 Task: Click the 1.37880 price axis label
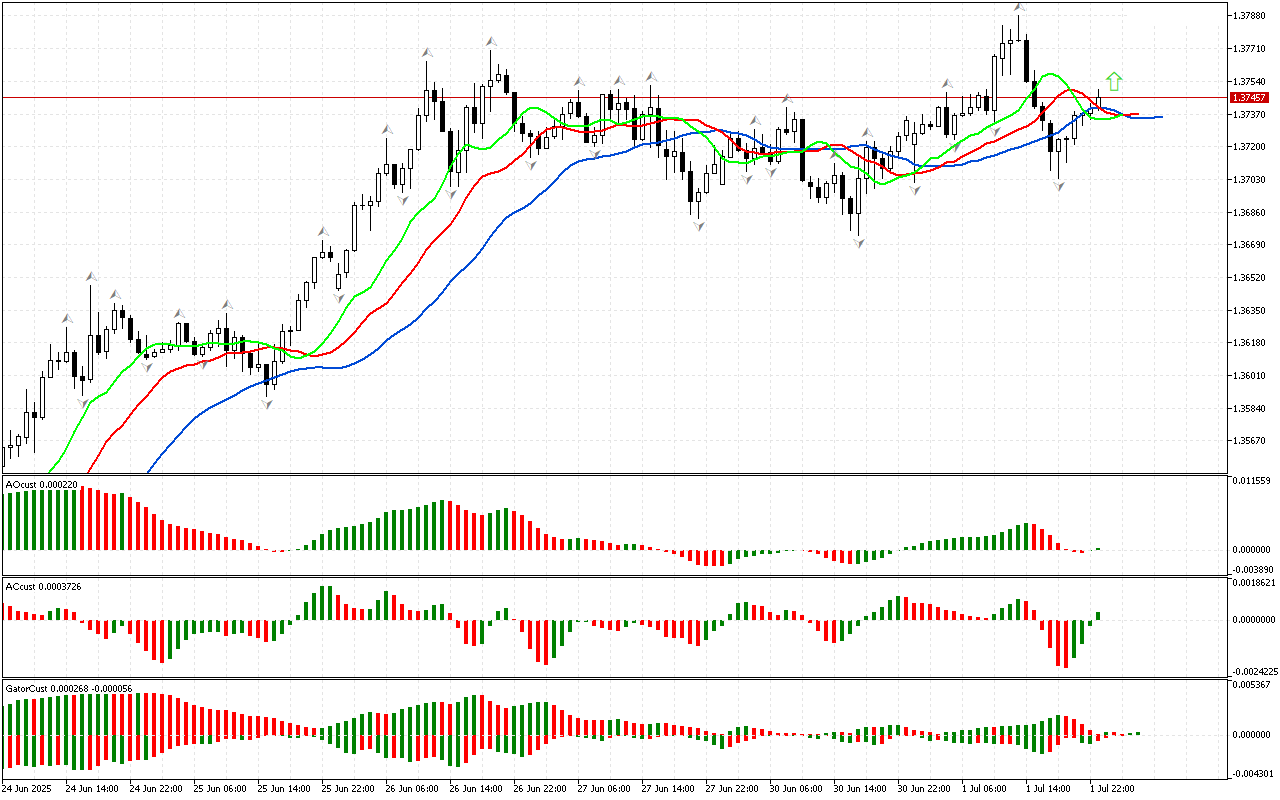click(x=1252, y=15)
